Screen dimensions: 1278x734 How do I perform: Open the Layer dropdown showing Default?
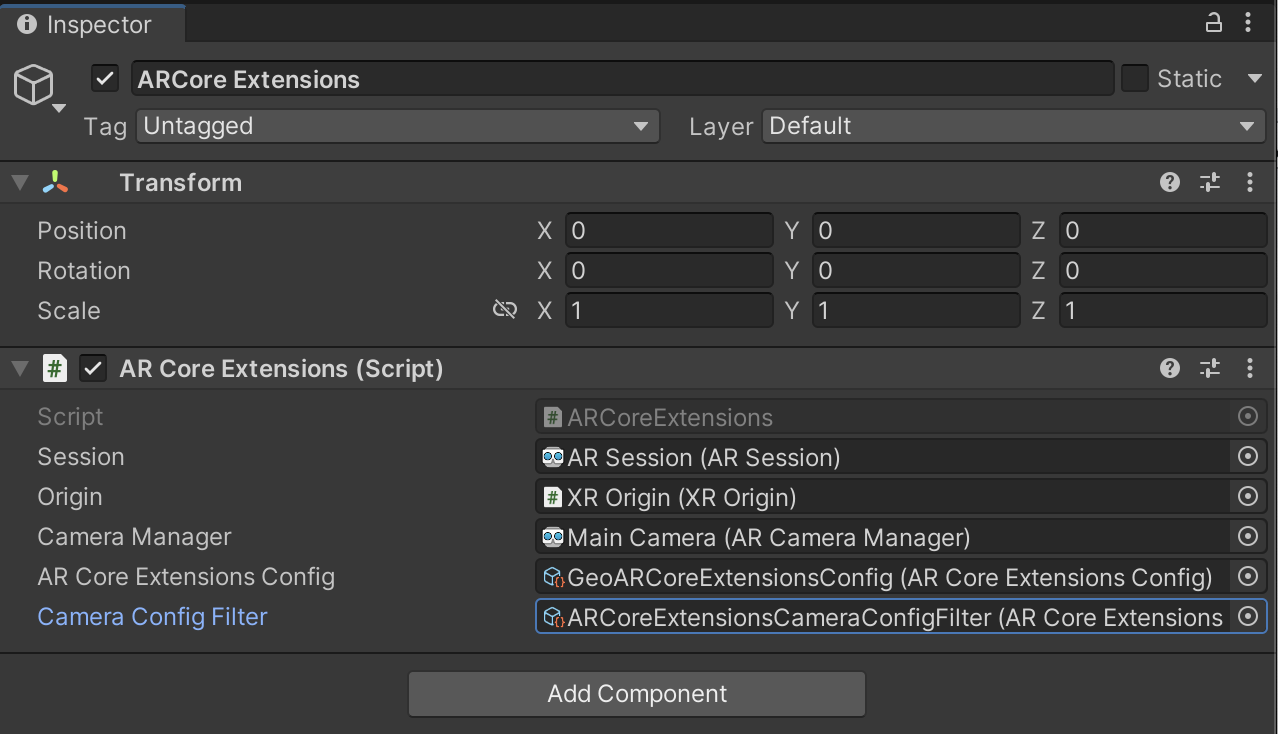(1013, 126)
